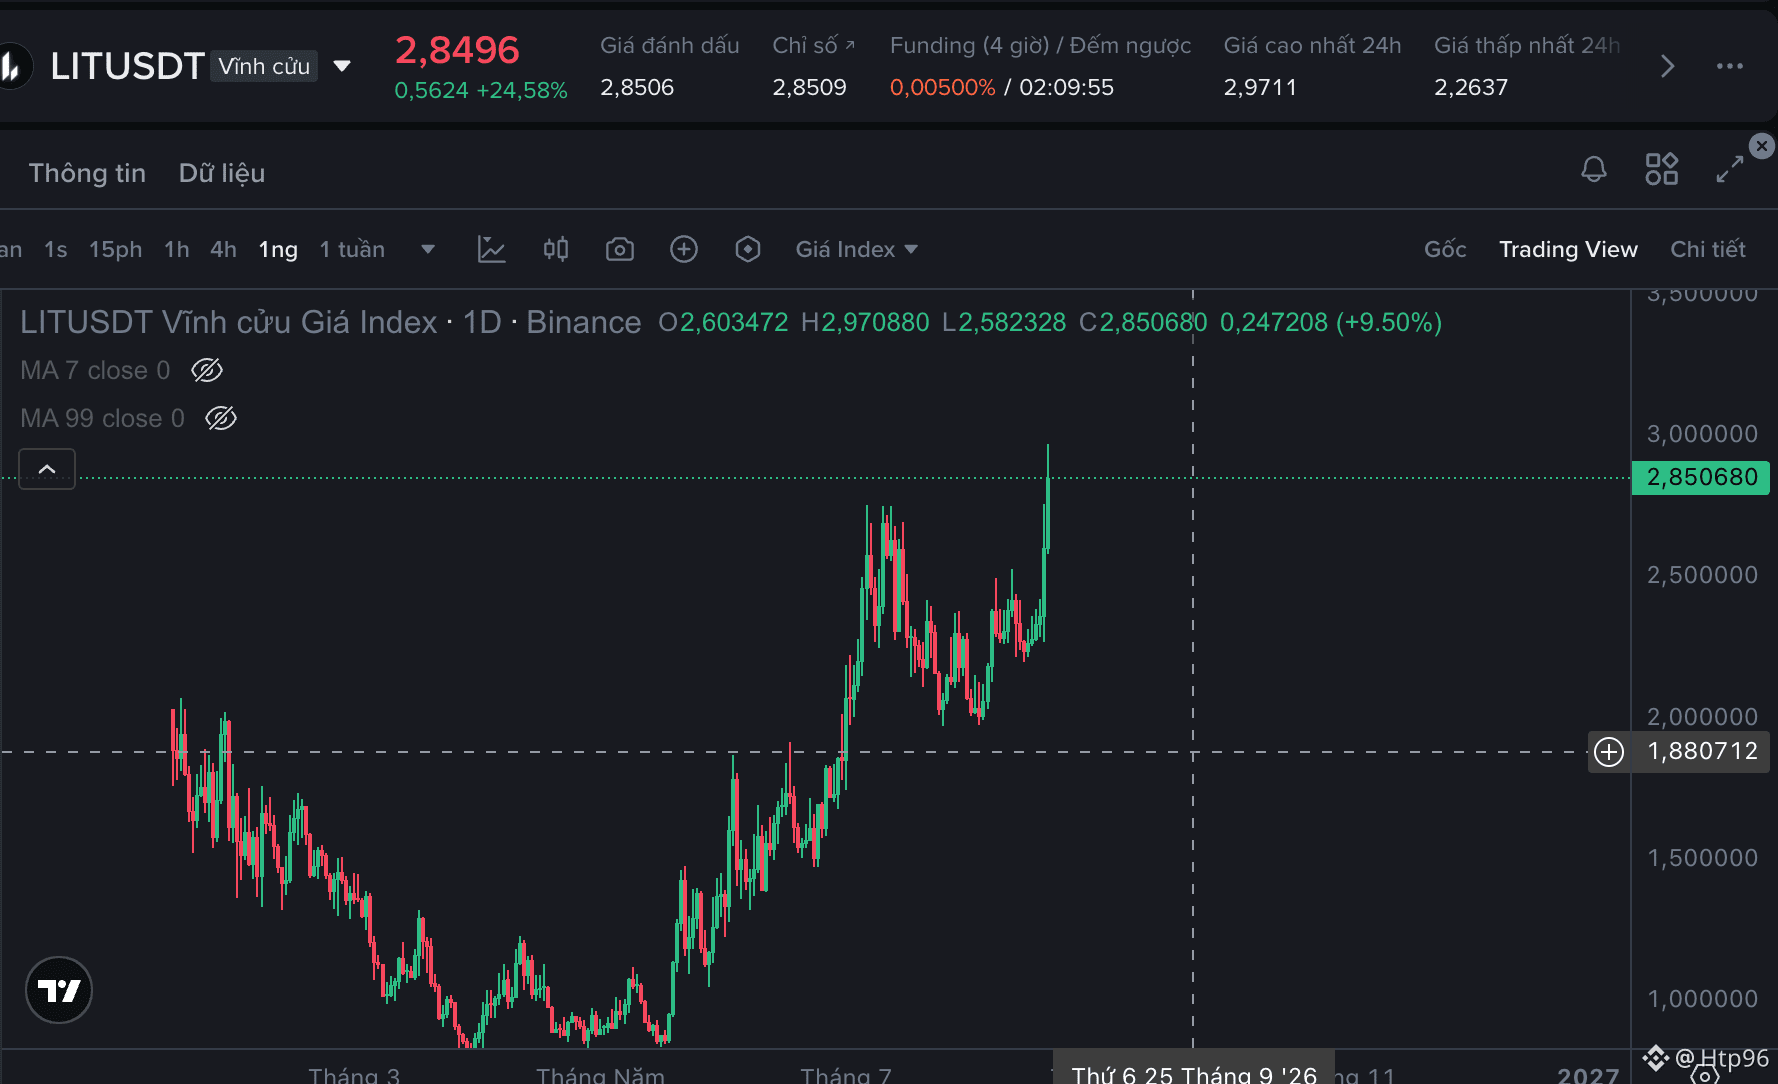The image size is (1778, 1084).
Task: Select the Chi tiết depth view
Action: tap(1708, 249)
